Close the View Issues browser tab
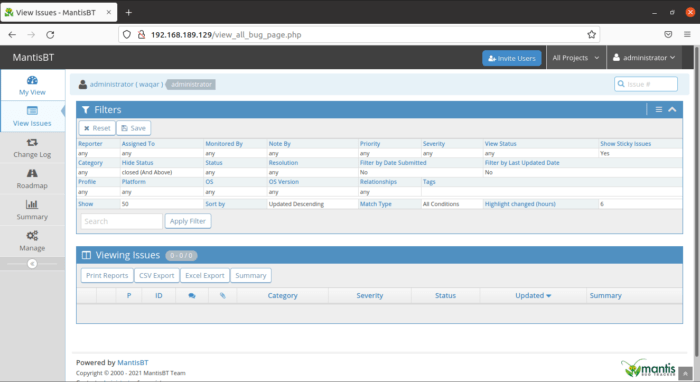Viewport: 700px width, 382px height. pos(108,12)
